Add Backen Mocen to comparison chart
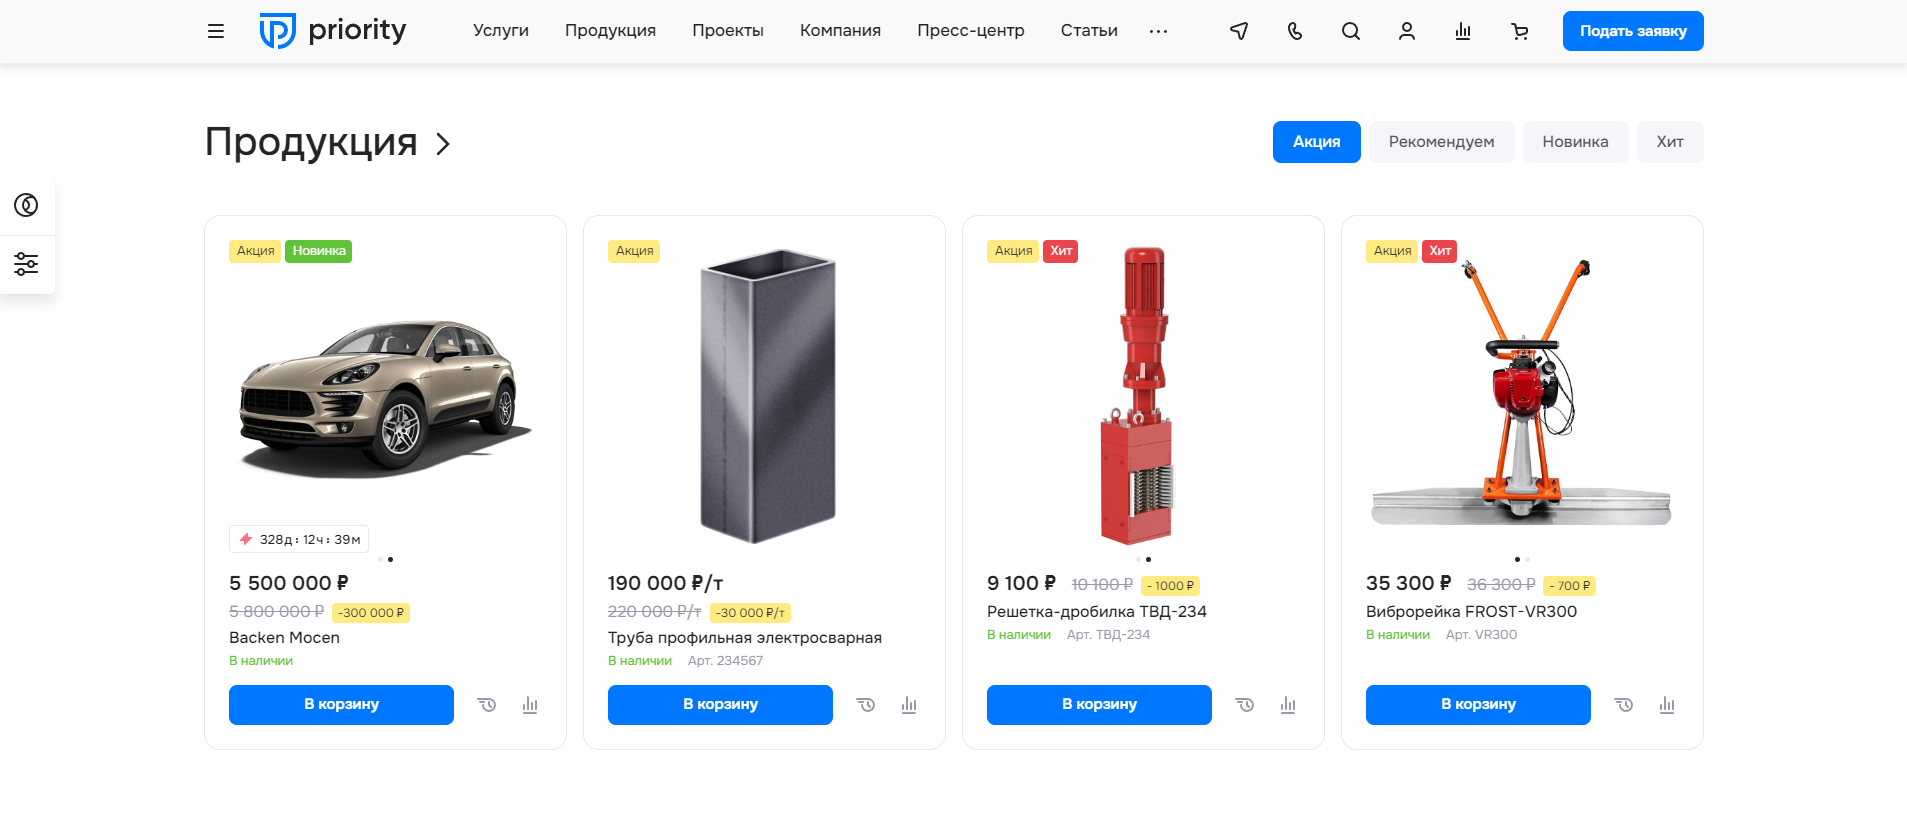1907x823 pixels. click(530, 705)
